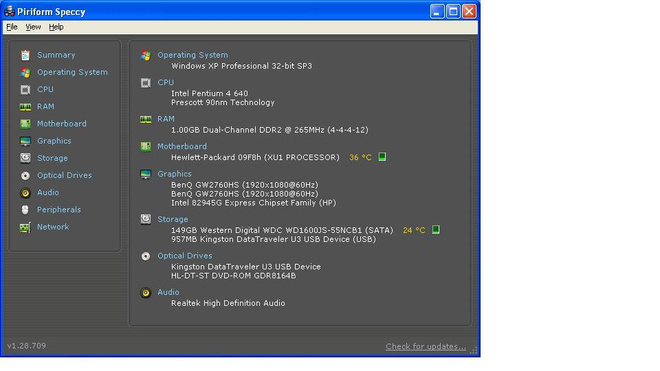Click Operating System heading link in summary
Viewport: 660px width, 371px height.
click(193, 55)
